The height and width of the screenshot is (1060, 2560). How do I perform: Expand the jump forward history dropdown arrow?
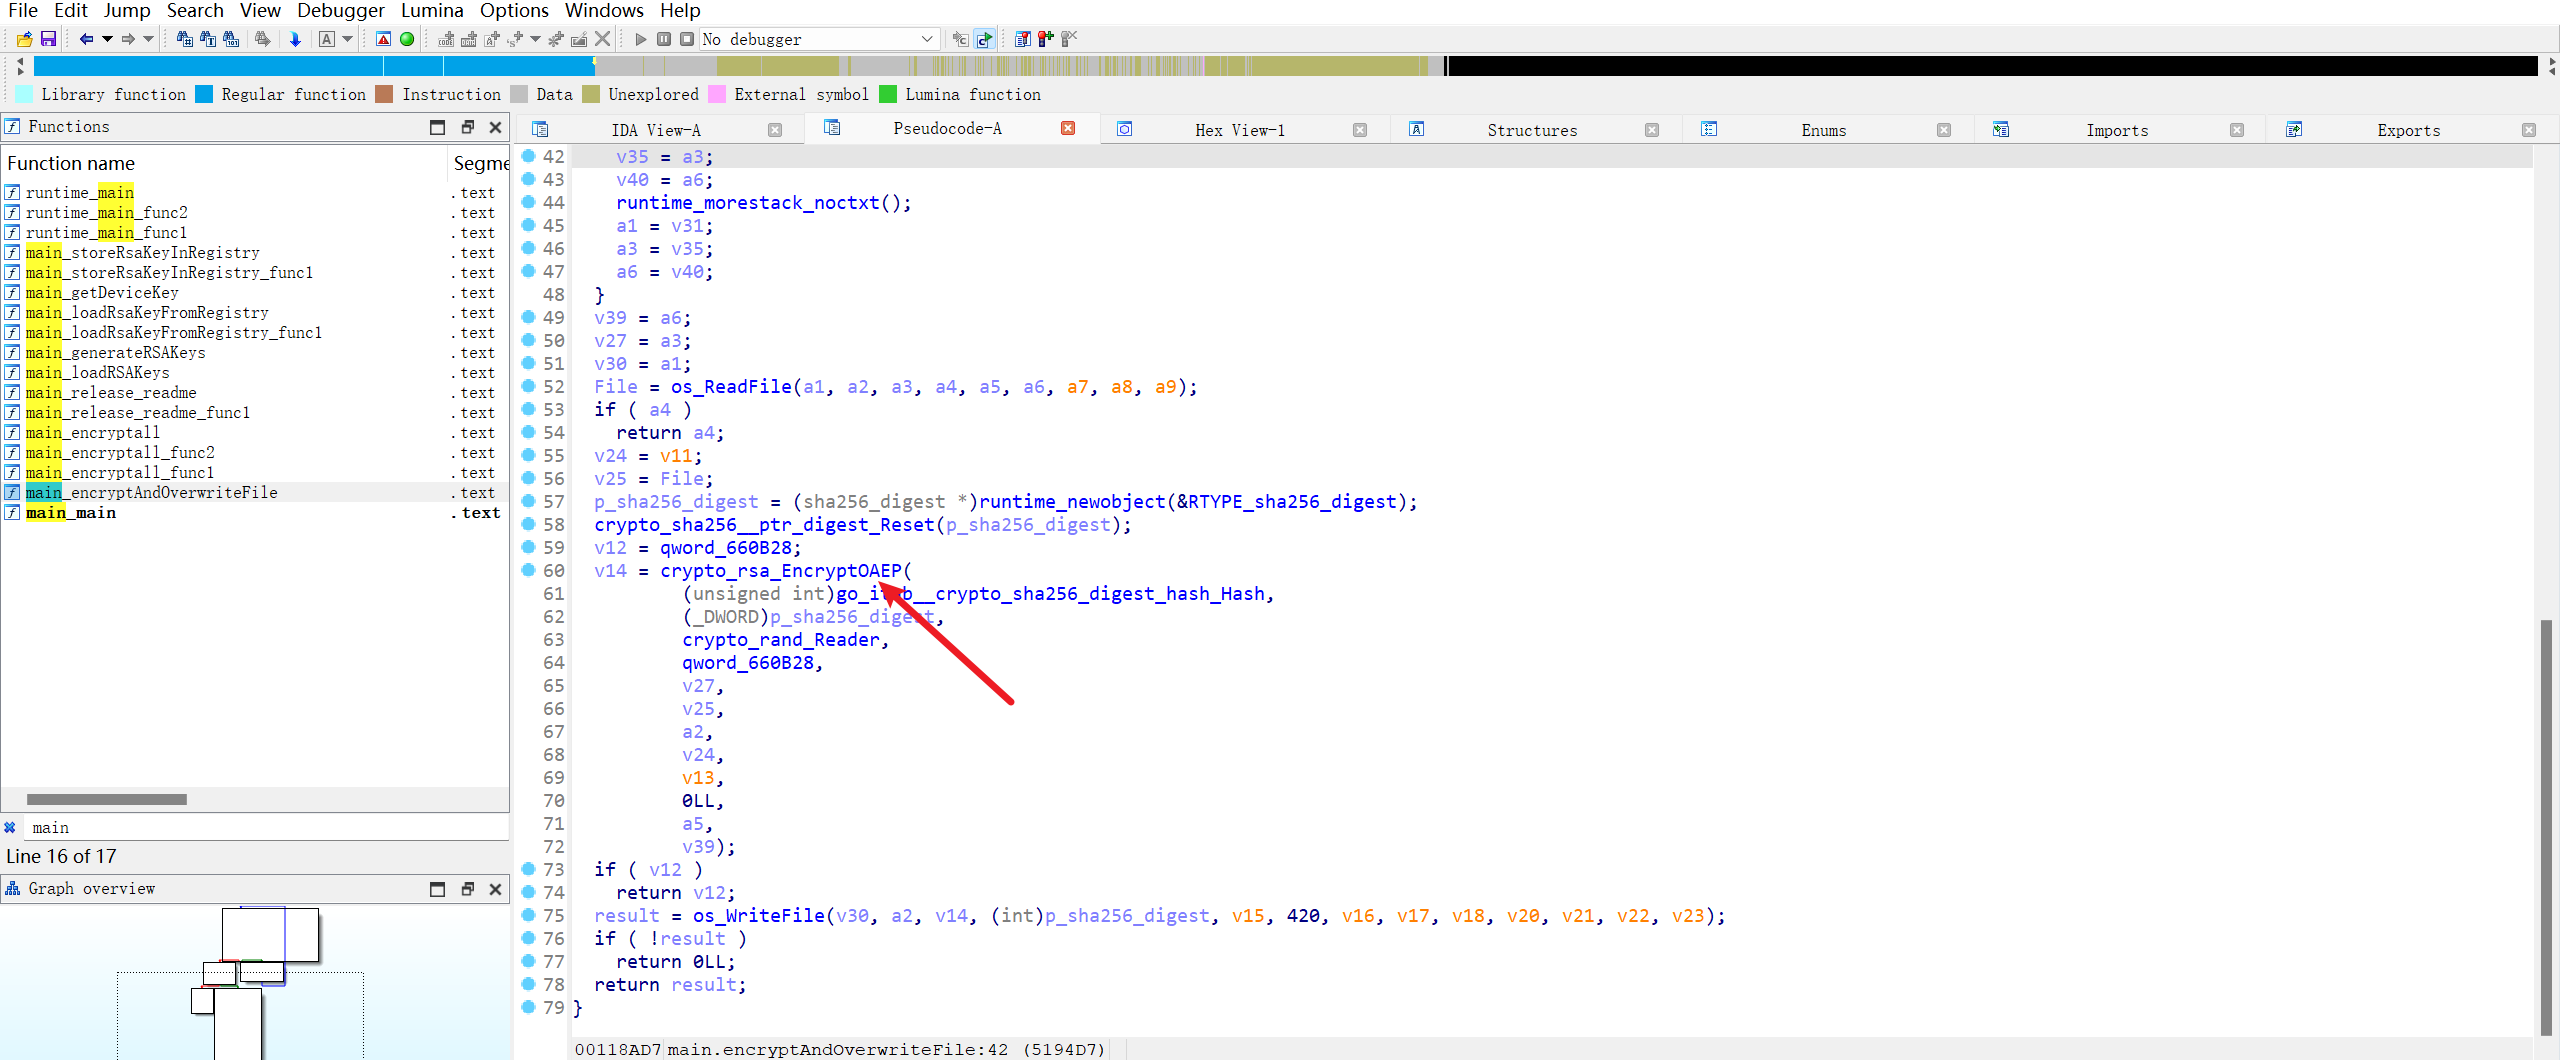pyautogui.click(x=149, y=39)
